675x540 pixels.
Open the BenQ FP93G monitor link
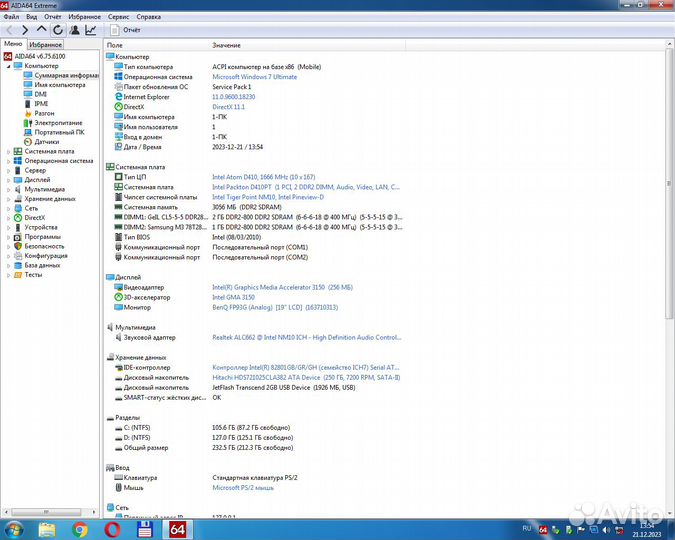275,307
